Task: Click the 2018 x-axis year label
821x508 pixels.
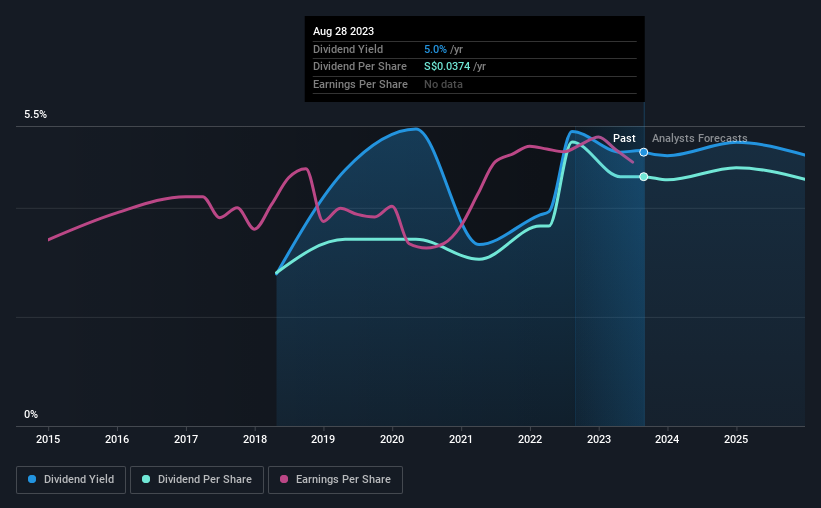Action: click(255, 439)
